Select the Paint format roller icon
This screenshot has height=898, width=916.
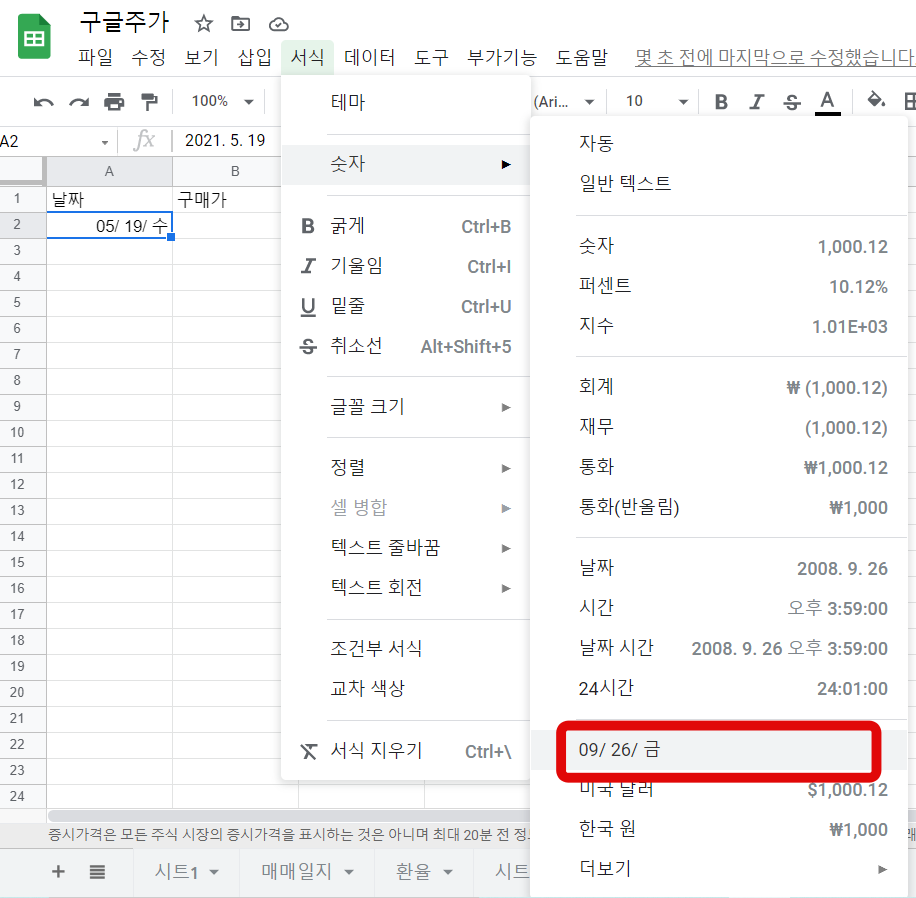[x=149, y=101]
